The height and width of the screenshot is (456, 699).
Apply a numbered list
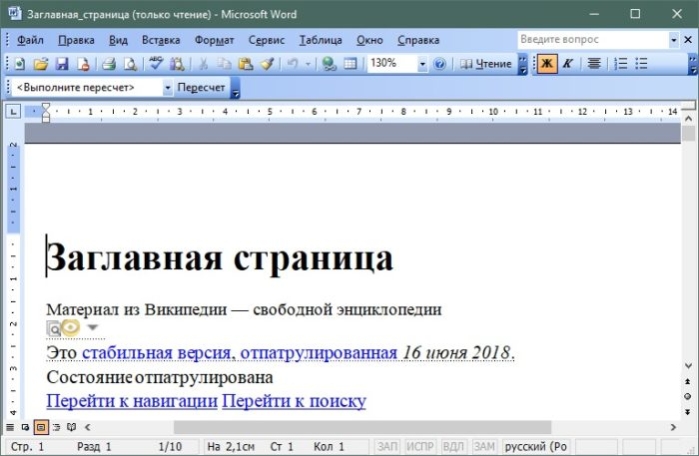tap(621, 64)
